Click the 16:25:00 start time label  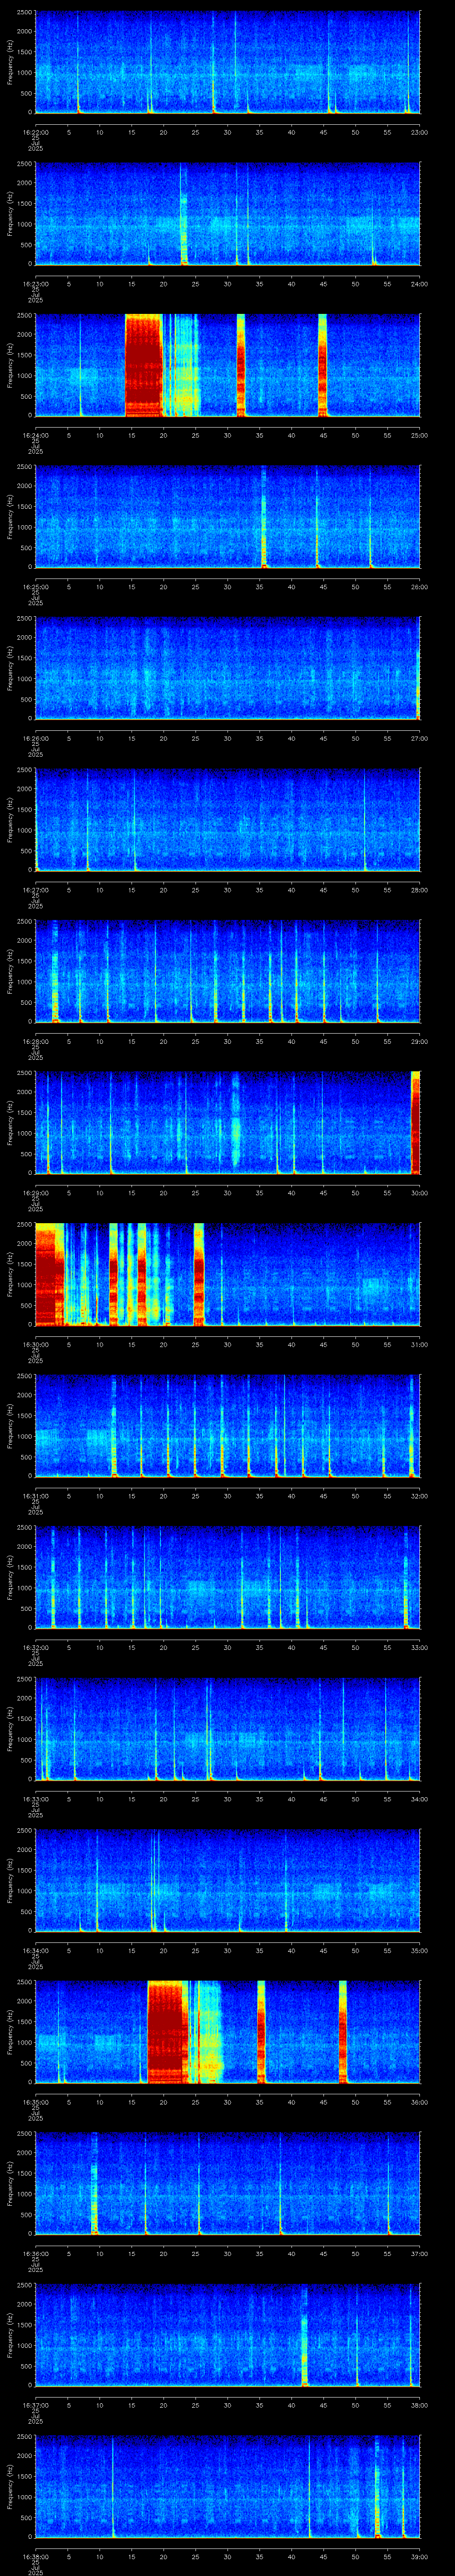pos(35,587)
